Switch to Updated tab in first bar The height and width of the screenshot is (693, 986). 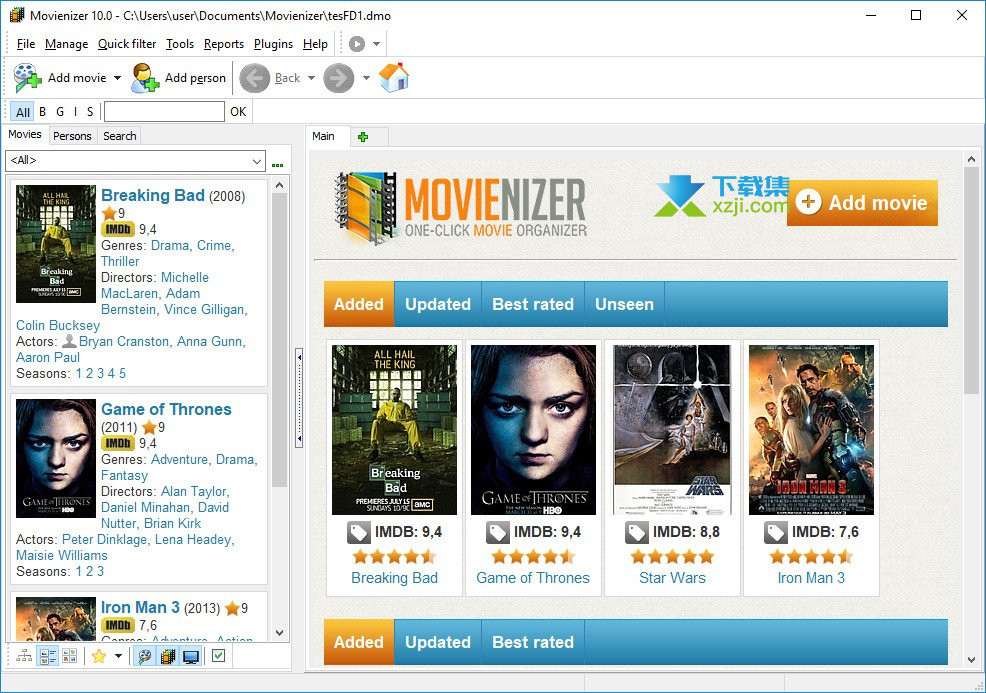[x=438, y=304]
